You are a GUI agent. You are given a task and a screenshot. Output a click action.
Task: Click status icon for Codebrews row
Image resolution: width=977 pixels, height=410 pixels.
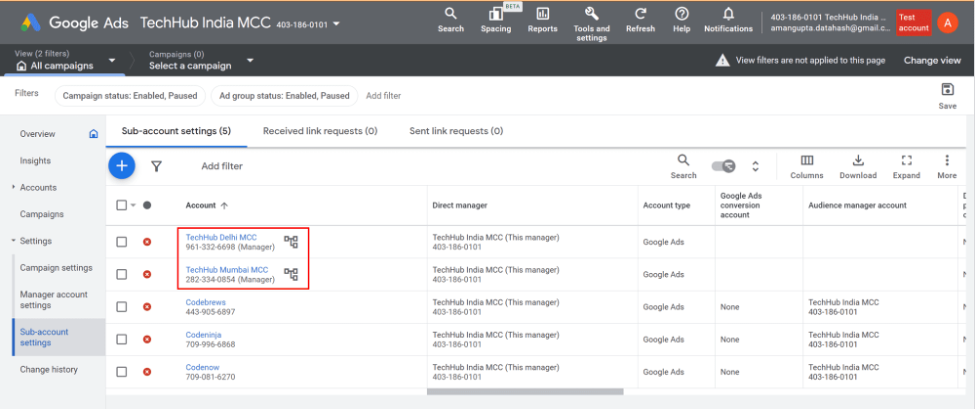[147, 307]
